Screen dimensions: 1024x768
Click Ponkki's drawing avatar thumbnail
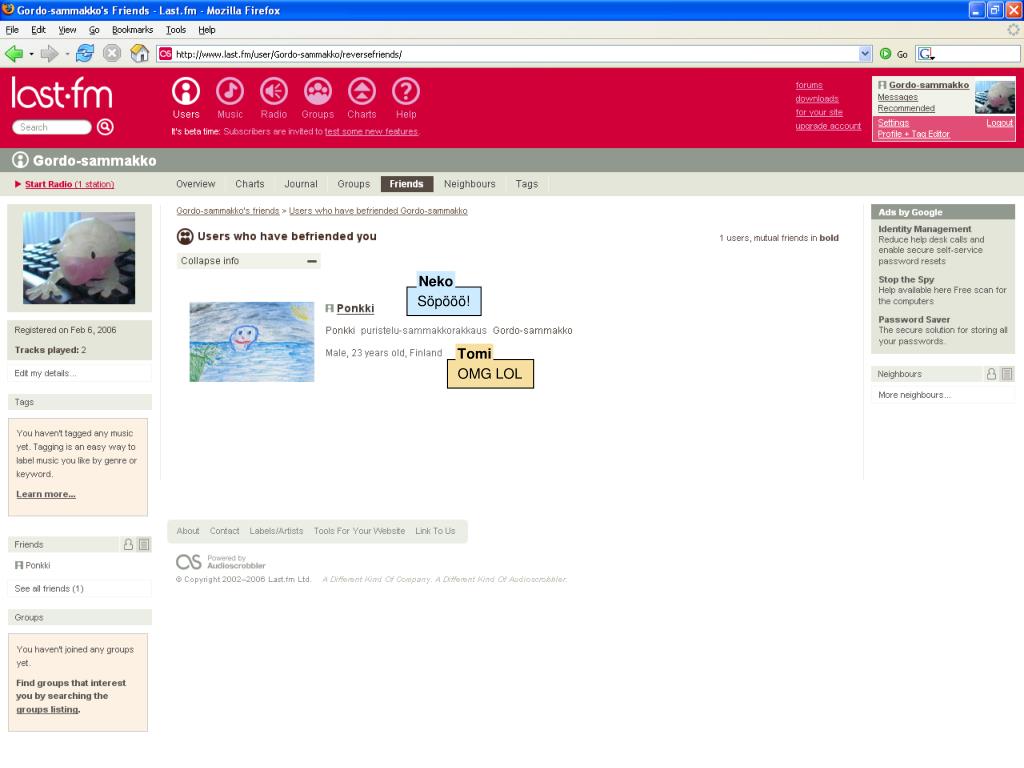click(251, 342)
